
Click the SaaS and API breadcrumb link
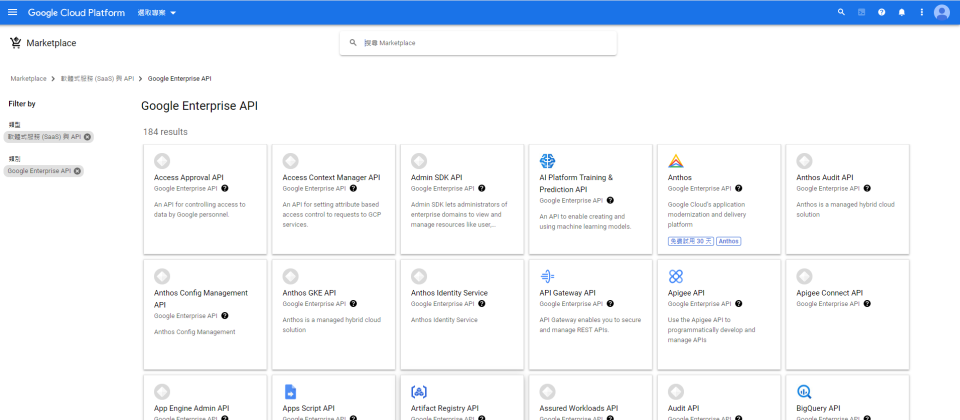coord(97,78)
